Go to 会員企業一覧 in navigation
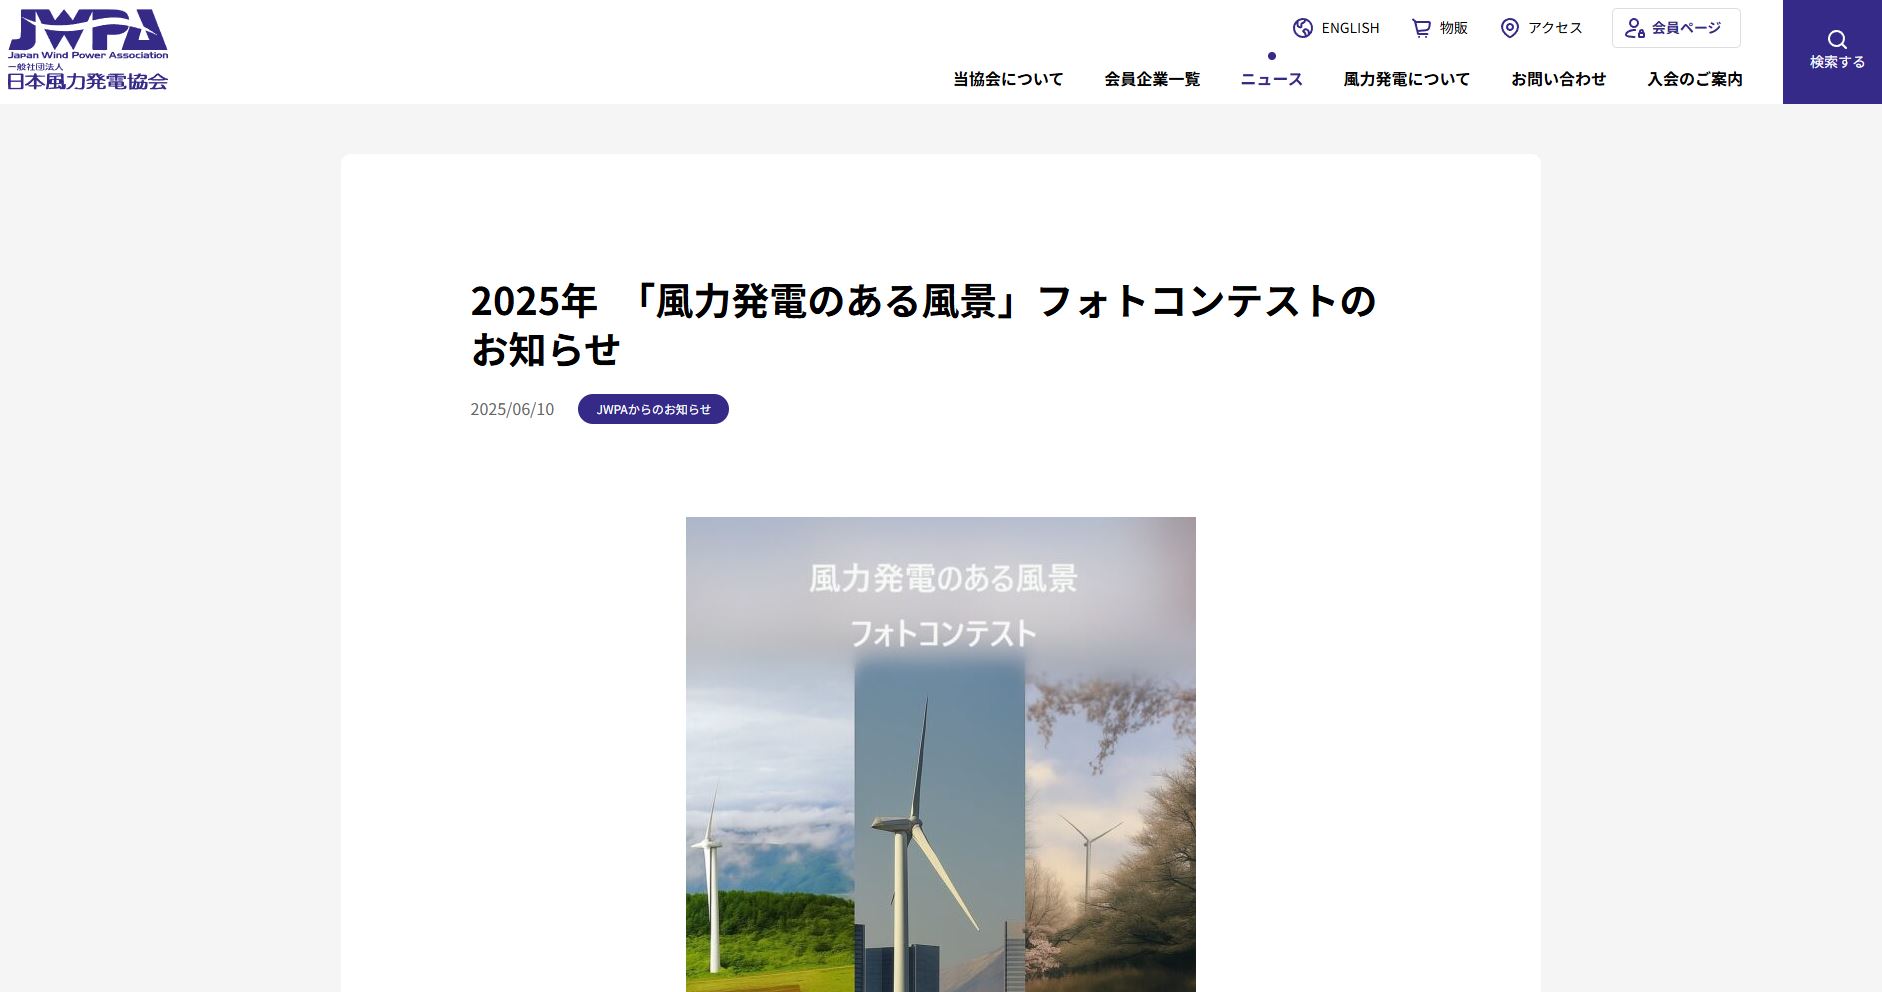Viewport: 1882px width, 992px height. coord(1152,79)
